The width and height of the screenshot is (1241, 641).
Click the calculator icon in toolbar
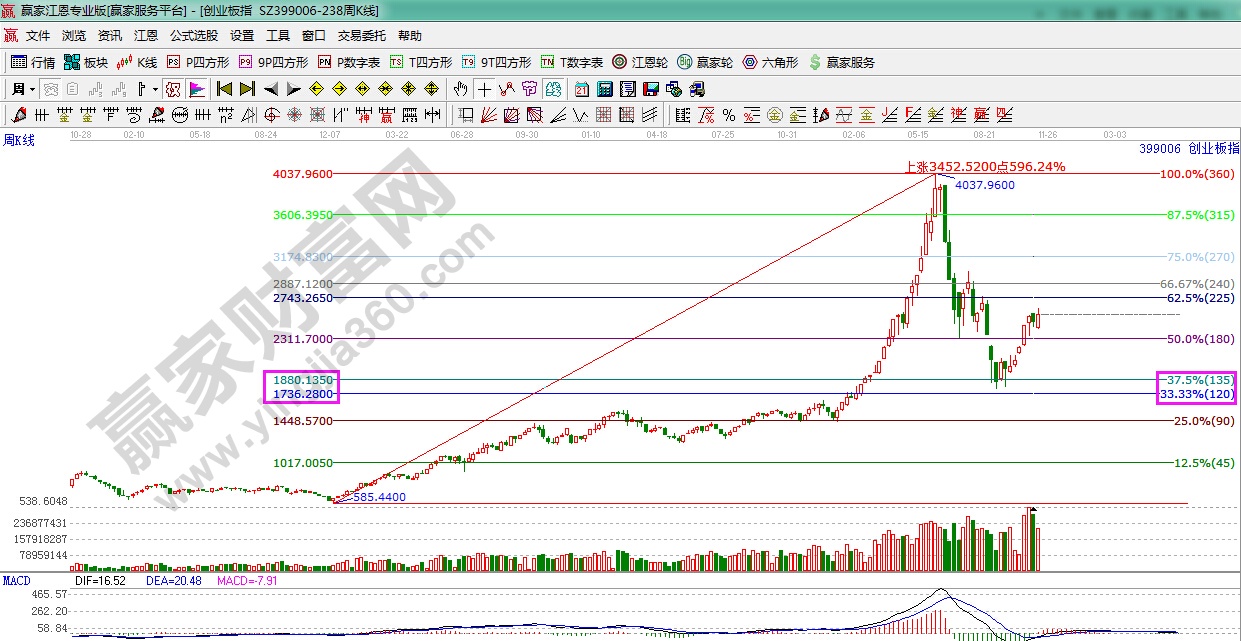coord(603,88)
